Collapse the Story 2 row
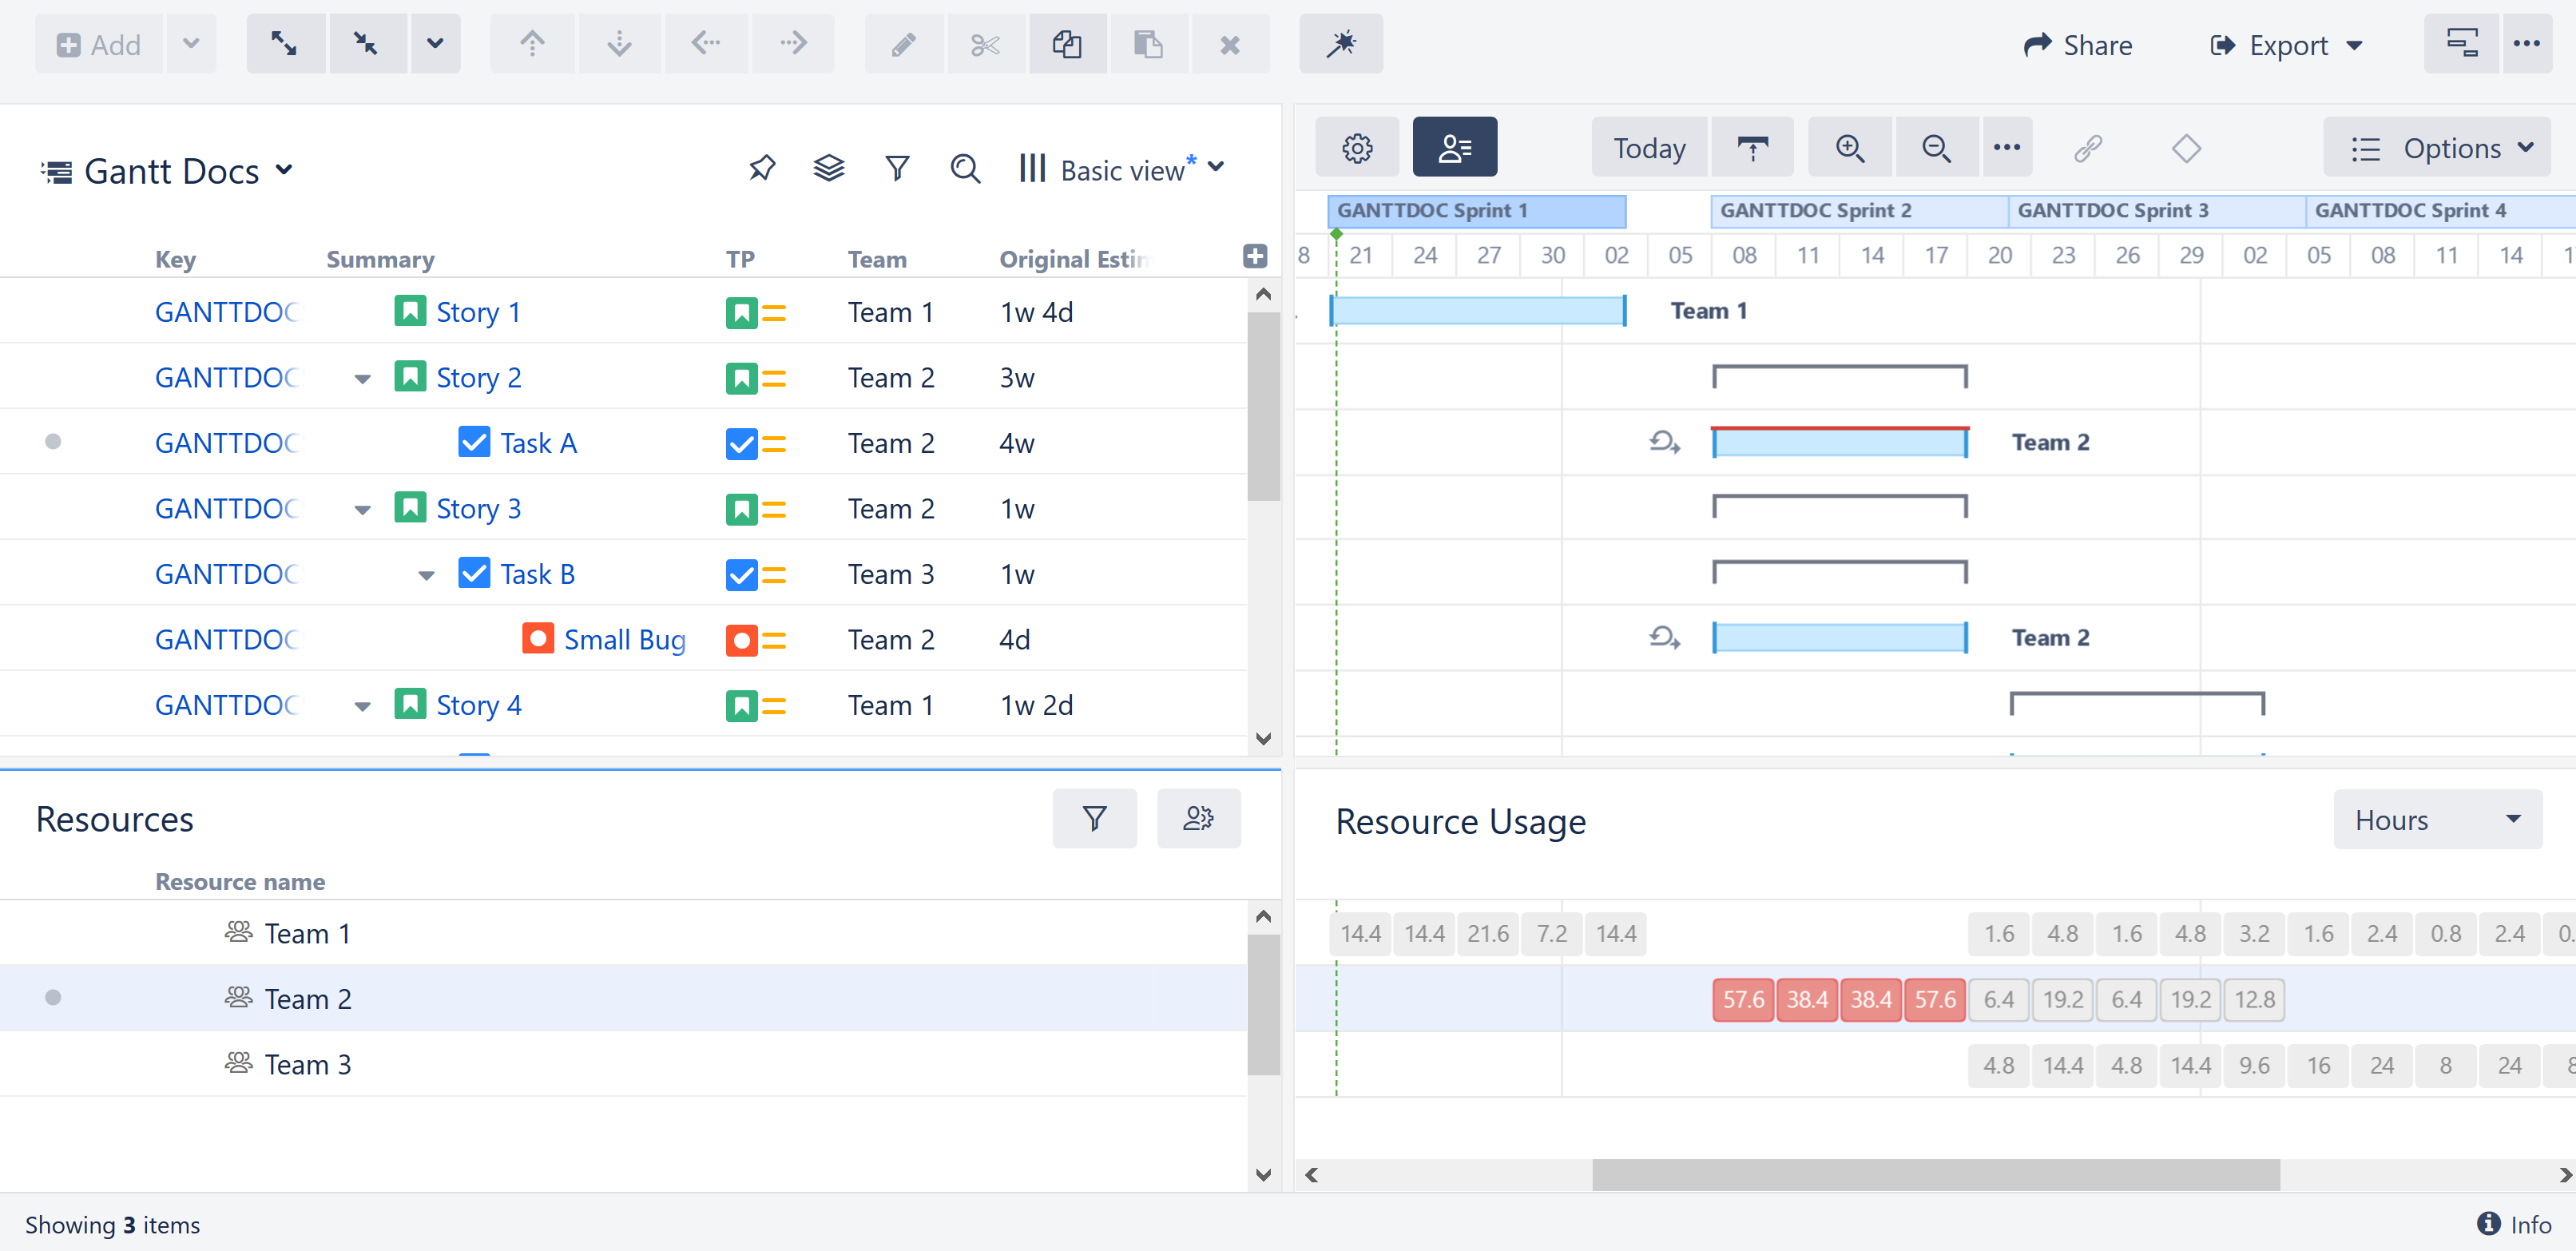Image resolution: width=2576 pixels, height=1251 pixels. pyautogui.click(x=362, y=379)
